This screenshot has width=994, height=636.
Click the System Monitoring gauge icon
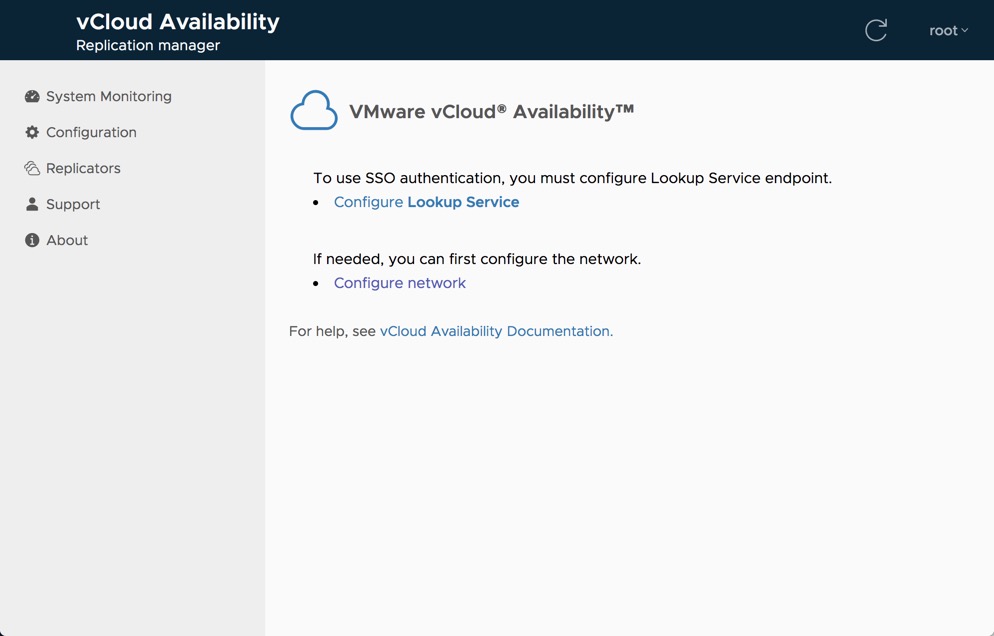pyautogui.click(x=32, y=97)
